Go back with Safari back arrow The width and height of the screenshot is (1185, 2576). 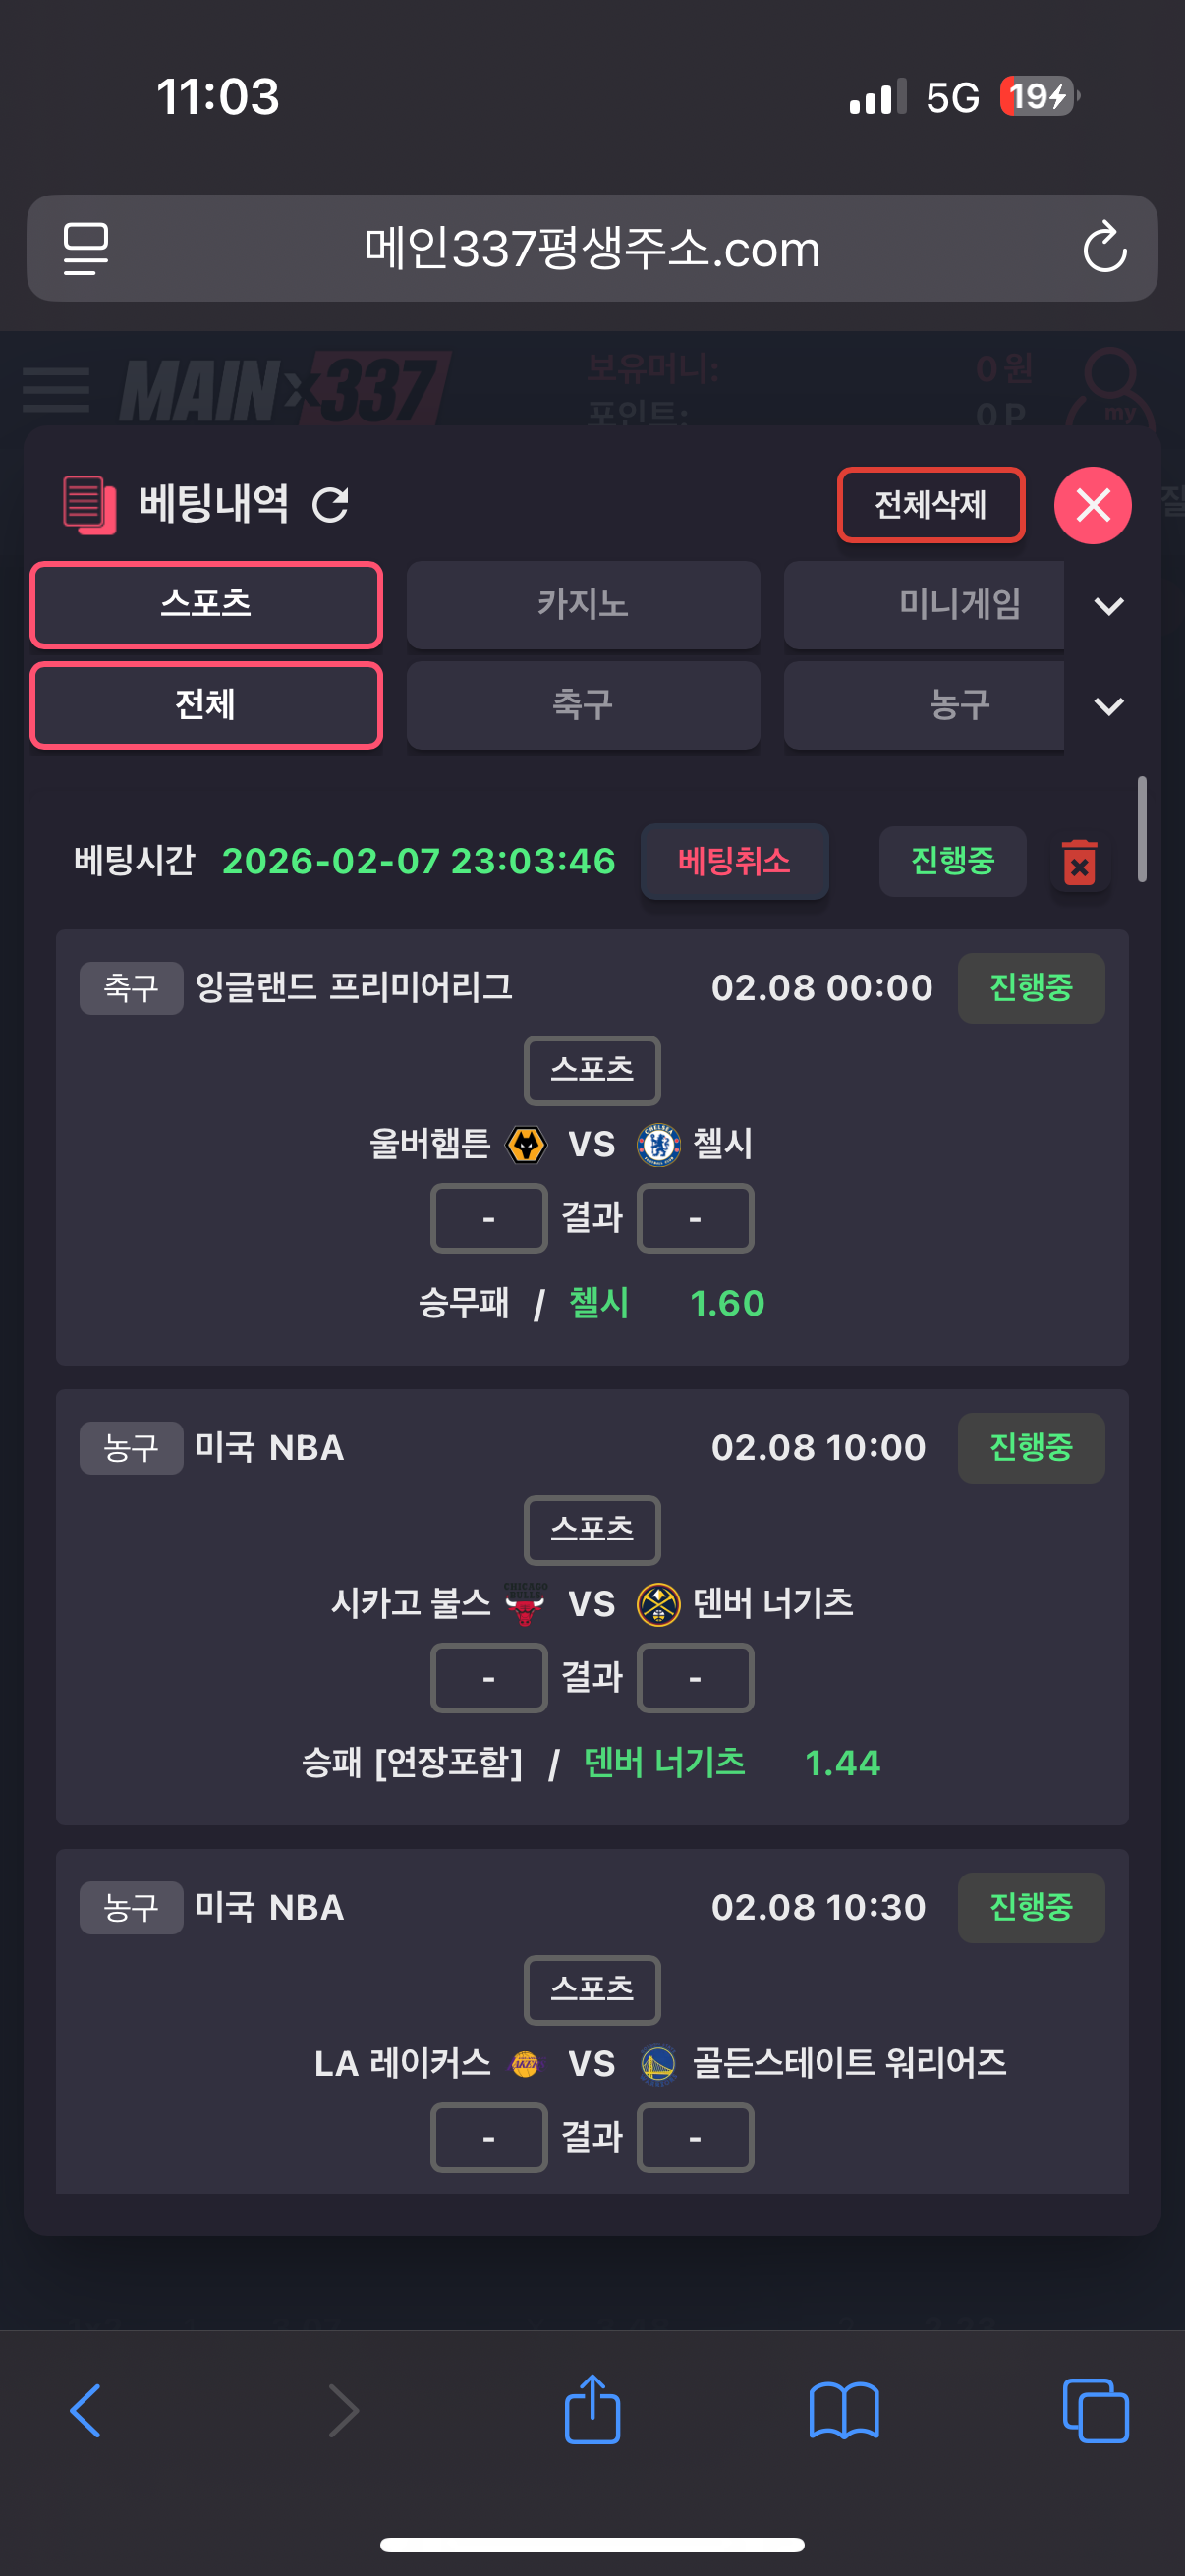coord(86,2410)
